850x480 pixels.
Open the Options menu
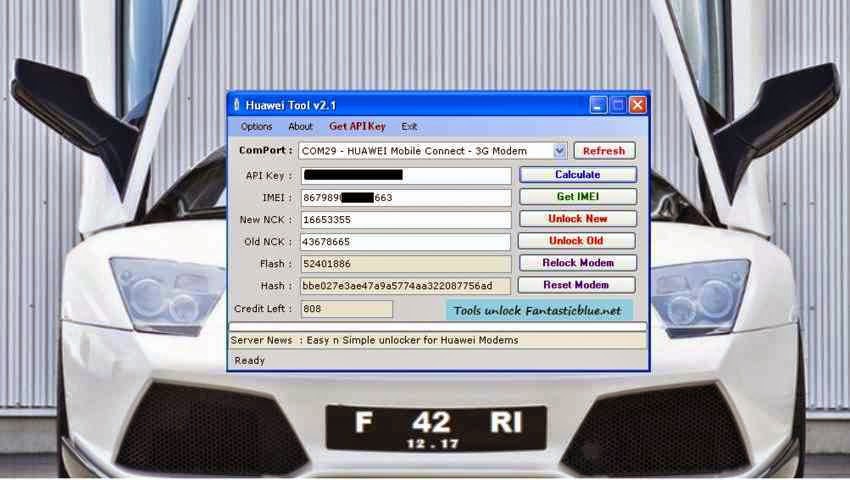[256, 126]
